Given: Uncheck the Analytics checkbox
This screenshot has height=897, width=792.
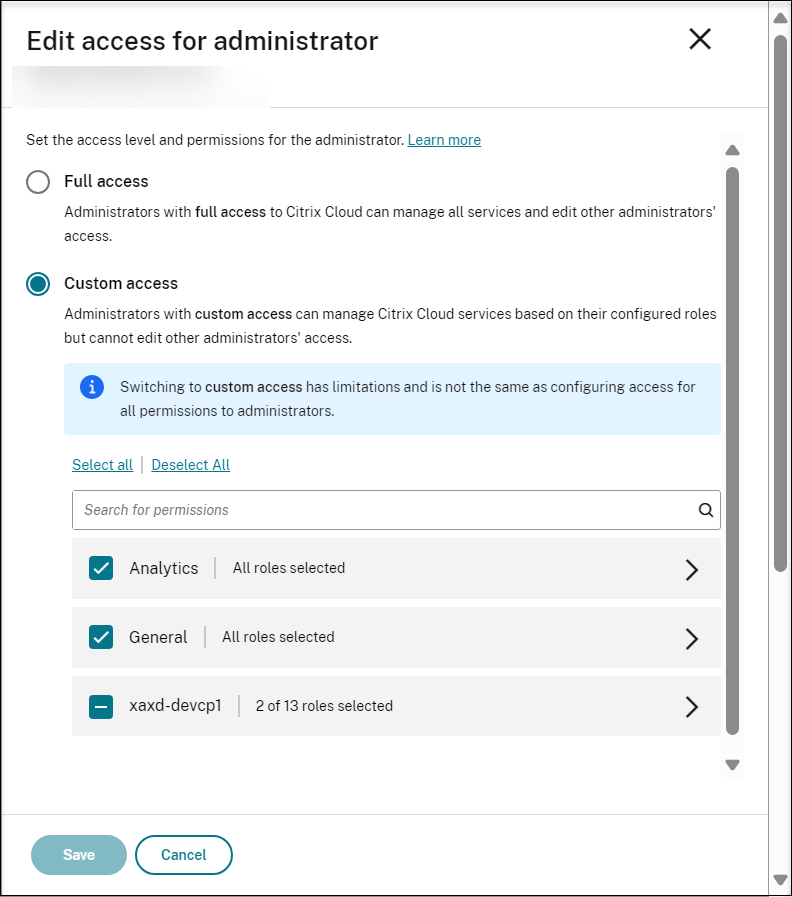Looking at the screenshot, I should (x=101, y=568).
